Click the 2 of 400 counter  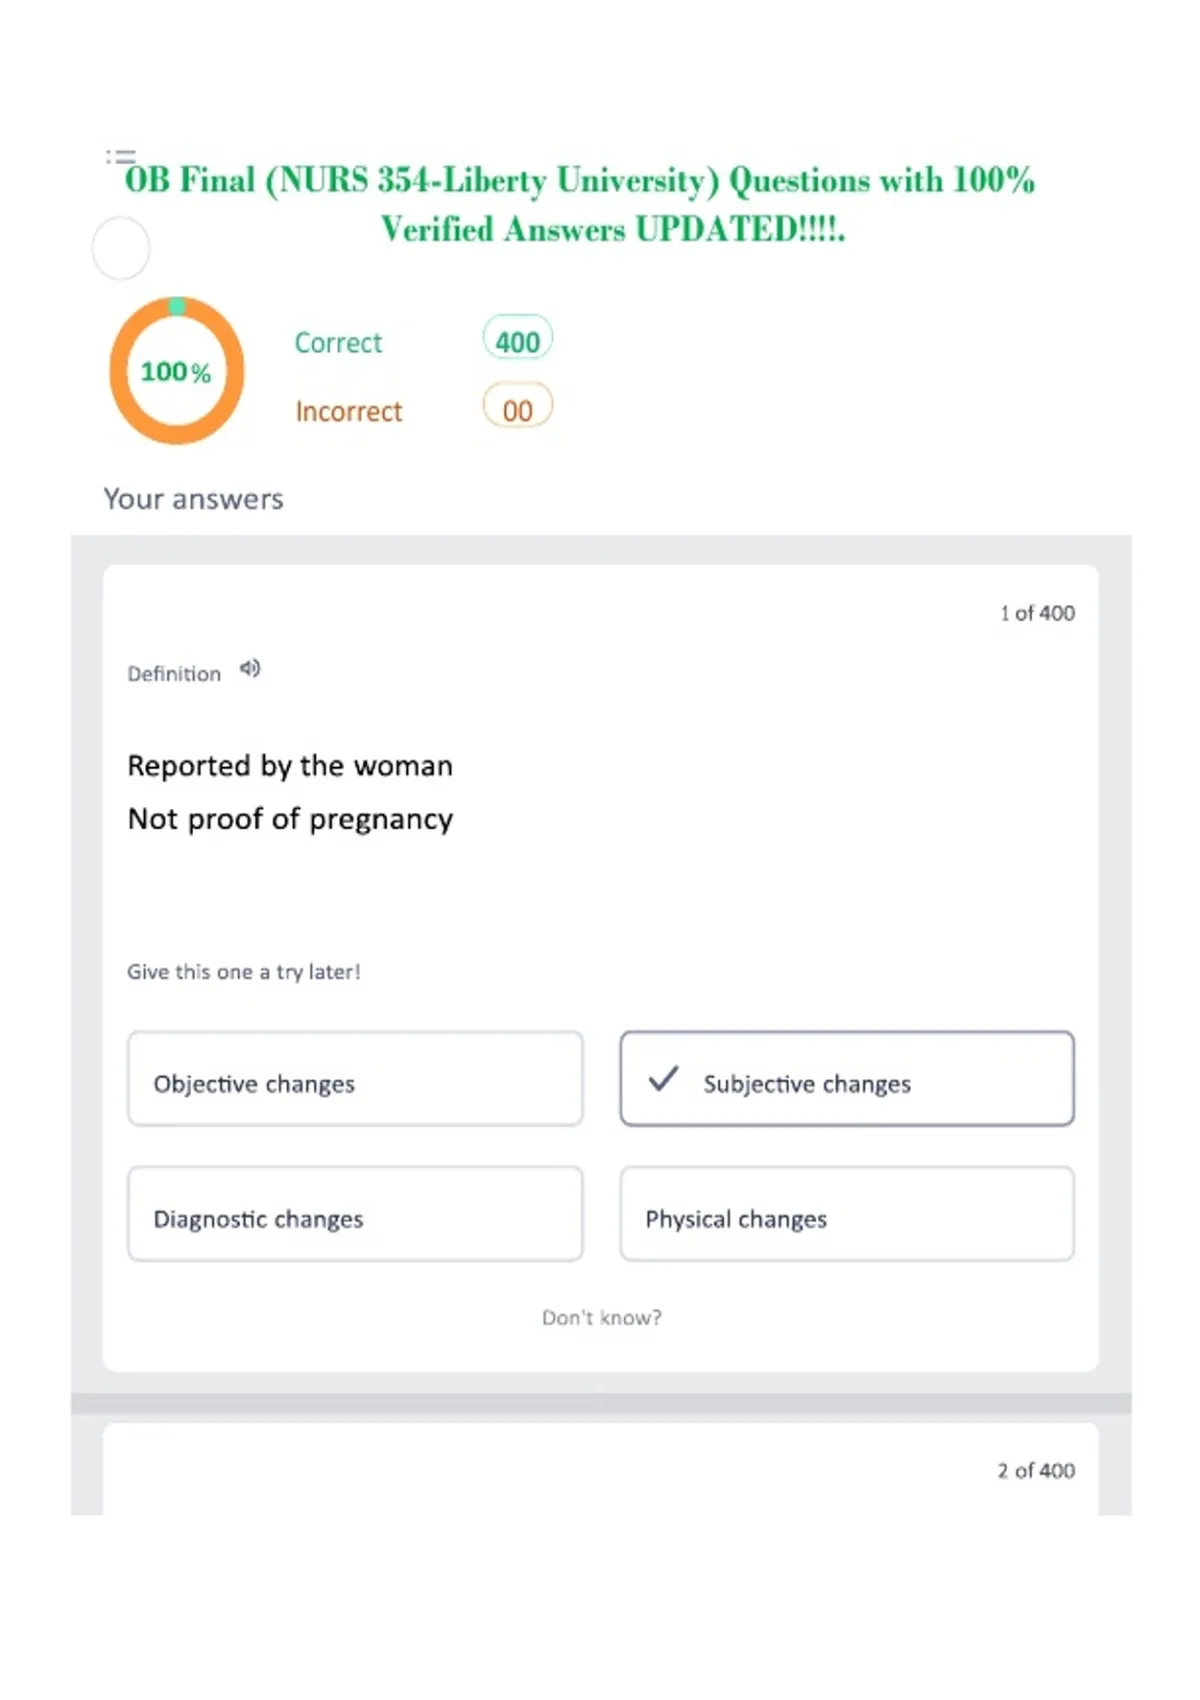coord(1036,1470)
